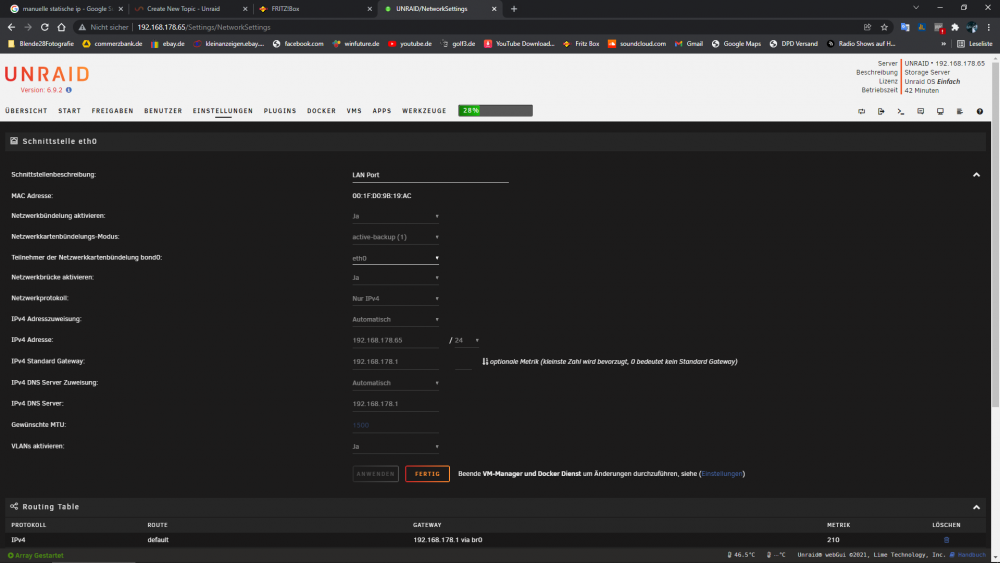Open the Google Maps bookmark

(737, 44)
